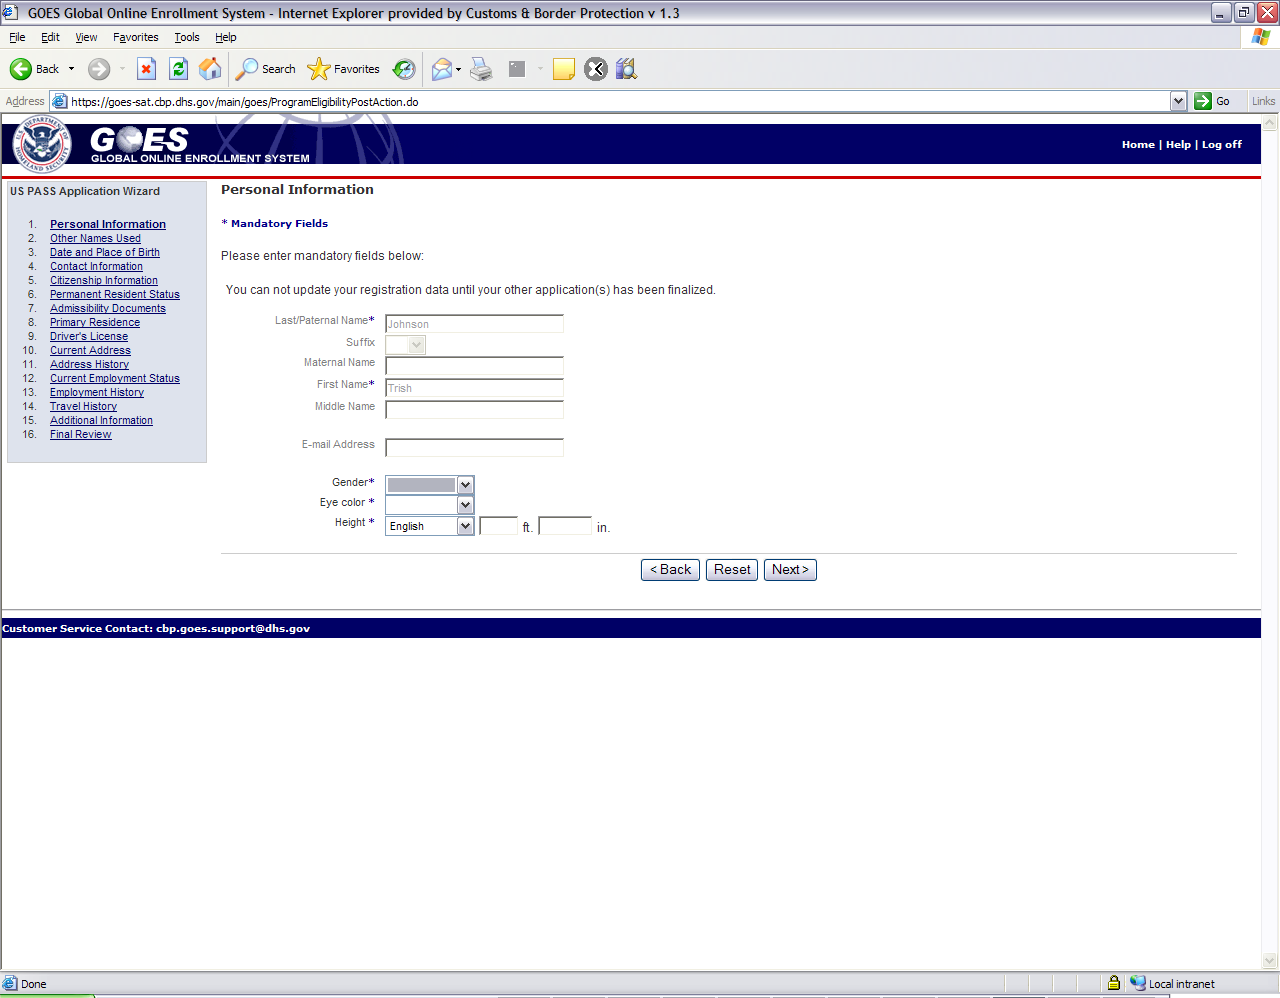This screenshot has width=1280, height=998.
Task: Click the browser Stop icon
Action: coord(146,69)
